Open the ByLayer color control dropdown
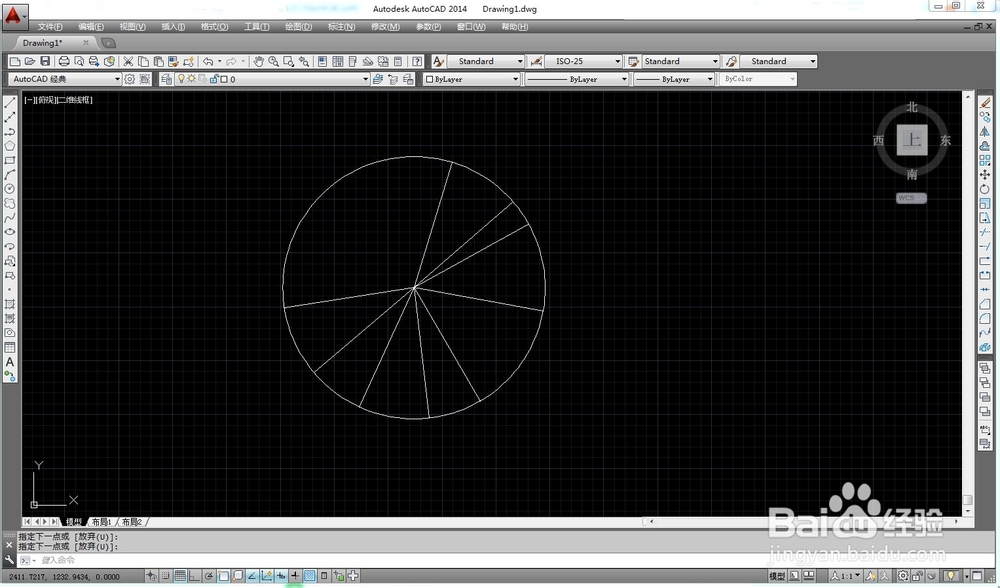The height and width of the screenshot is (588, 1000). (471, 79)
